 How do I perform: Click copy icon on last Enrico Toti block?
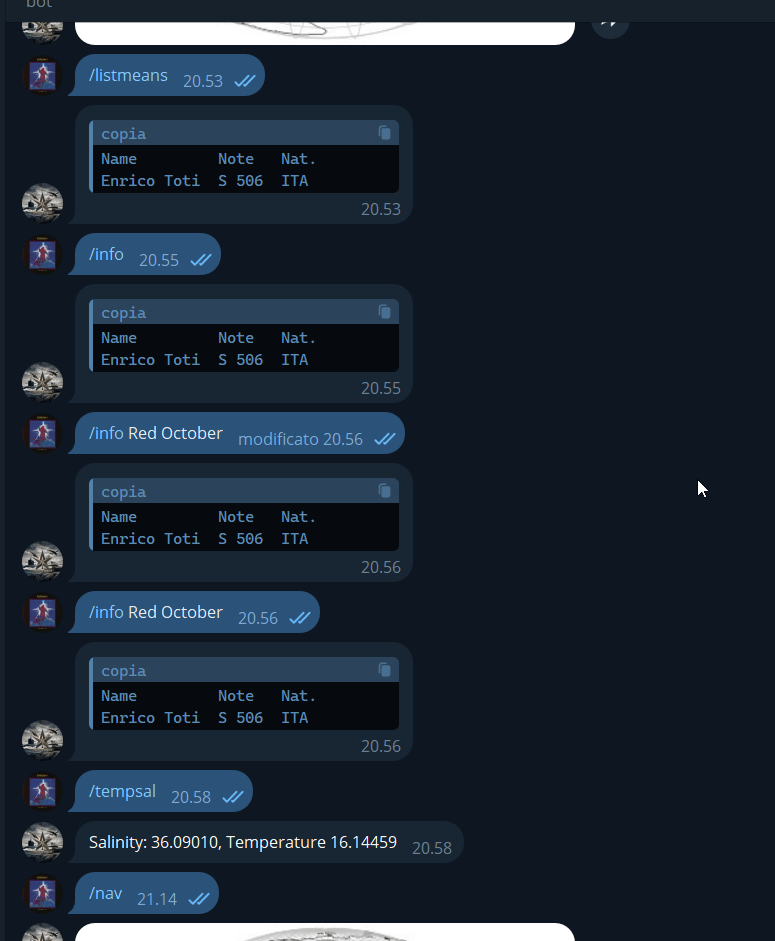click(384, 669)
